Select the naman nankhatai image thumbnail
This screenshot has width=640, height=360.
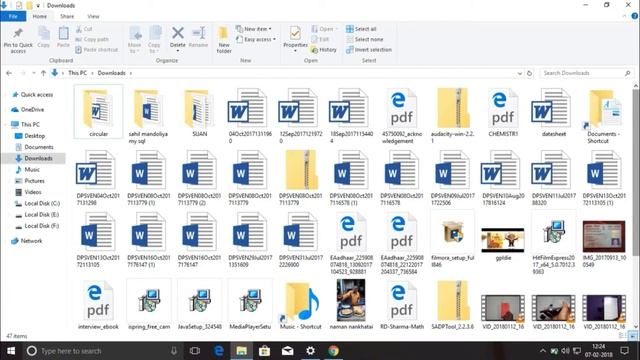pos(351,304)
